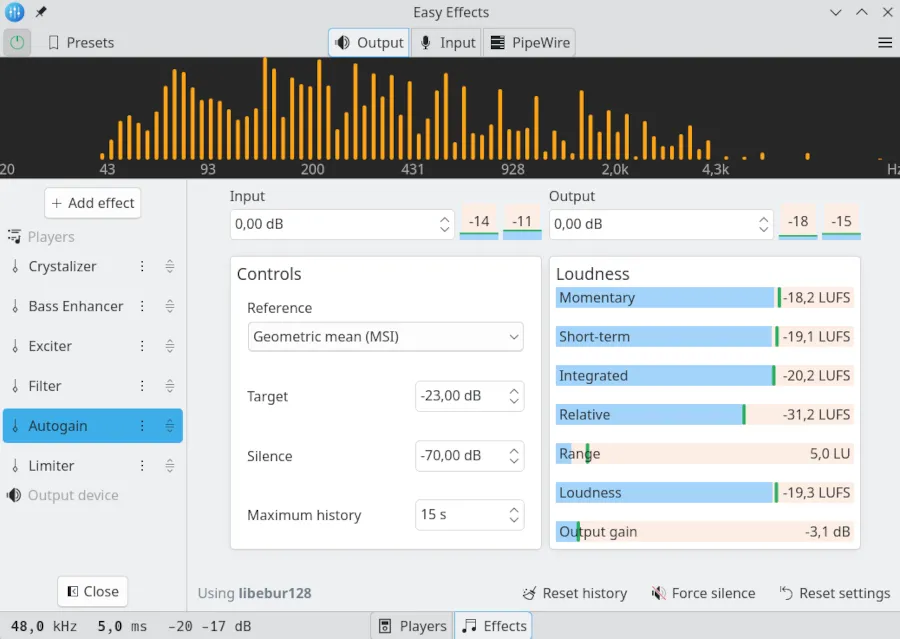Open the Presets popover

[80, 42]
